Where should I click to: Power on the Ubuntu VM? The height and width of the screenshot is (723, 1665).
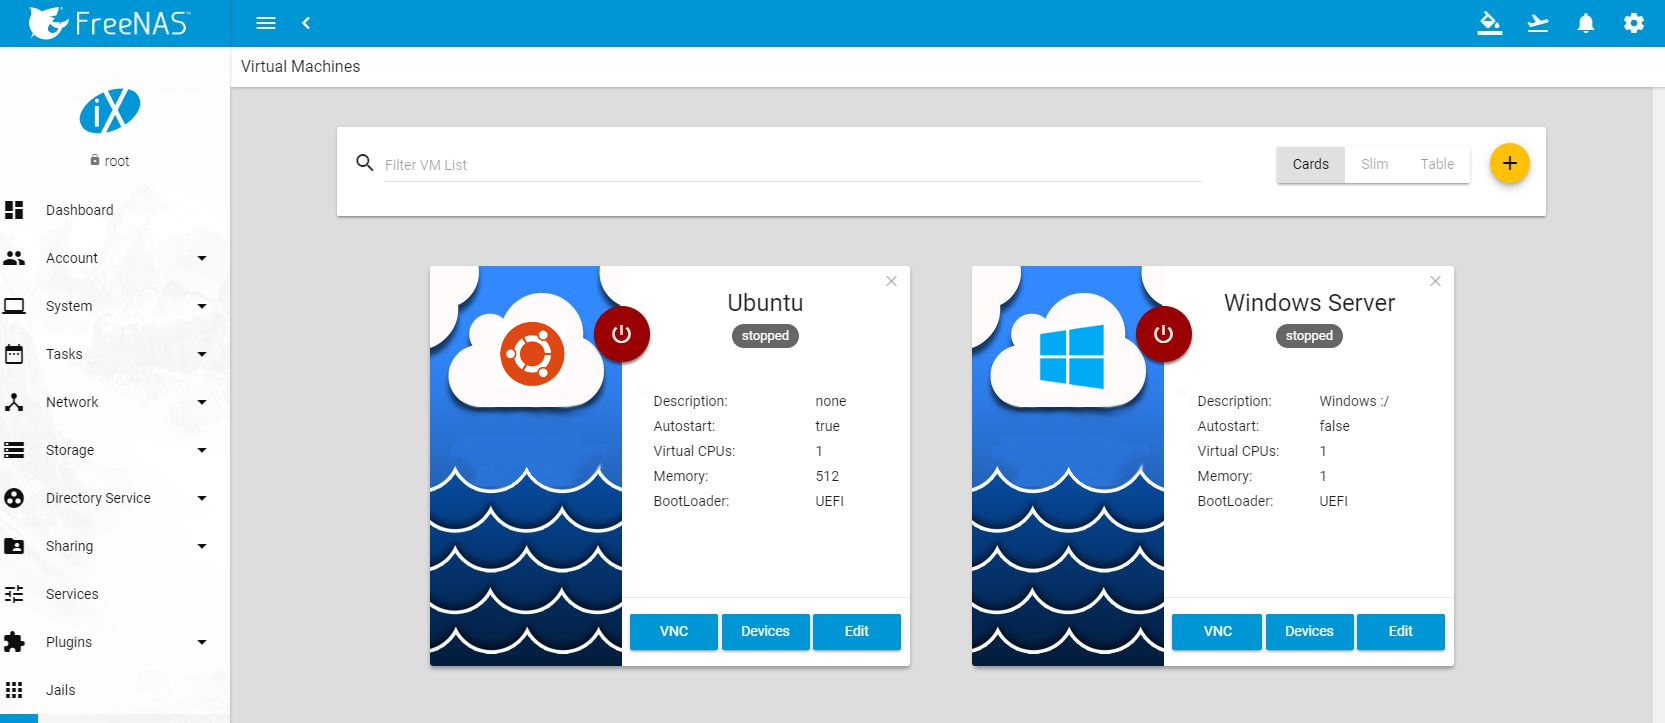point(621,334)
